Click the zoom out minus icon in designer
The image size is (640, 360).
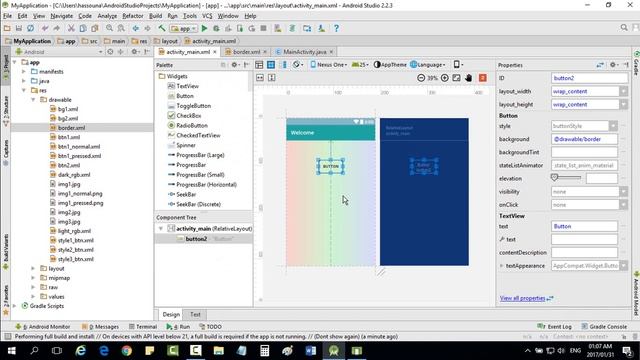coord(421,78)
